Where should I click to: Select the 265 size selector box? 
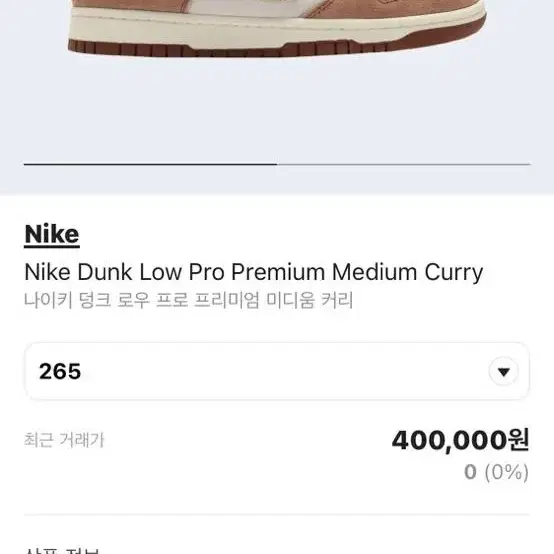[277, 371]
